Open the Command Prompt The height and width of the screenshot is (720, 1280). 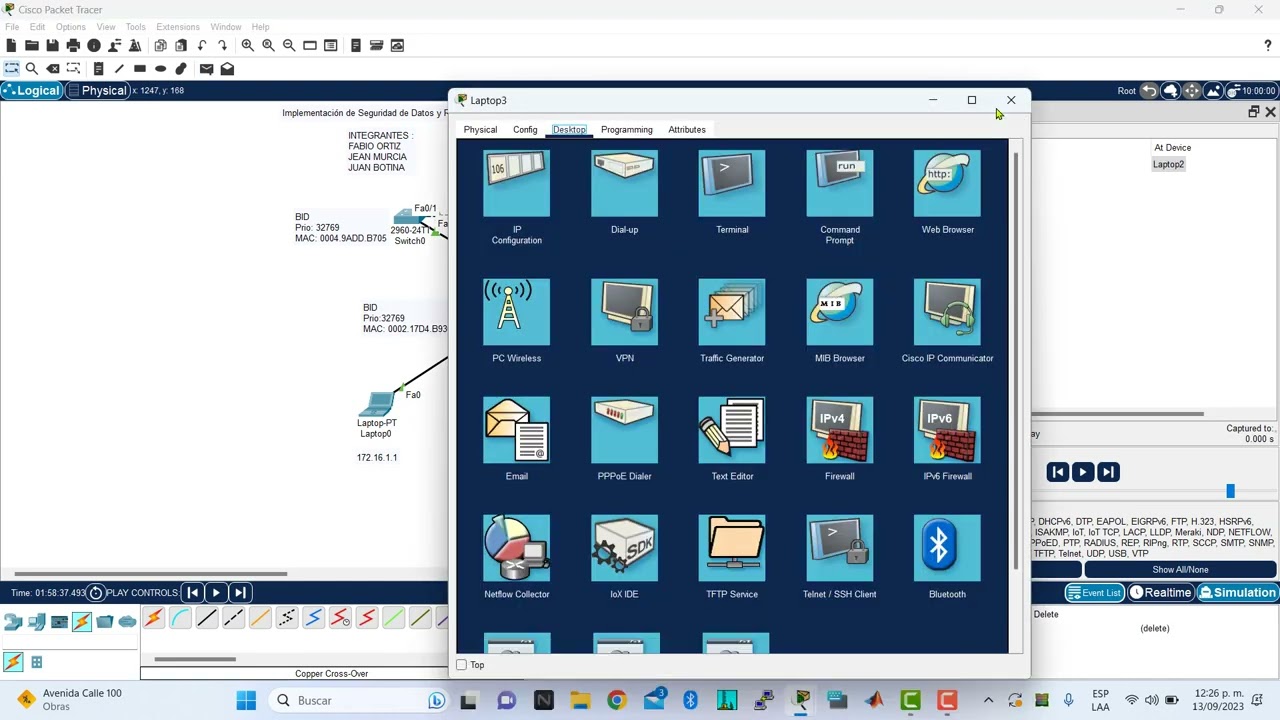pyautogui.click(x=840, y=184)
